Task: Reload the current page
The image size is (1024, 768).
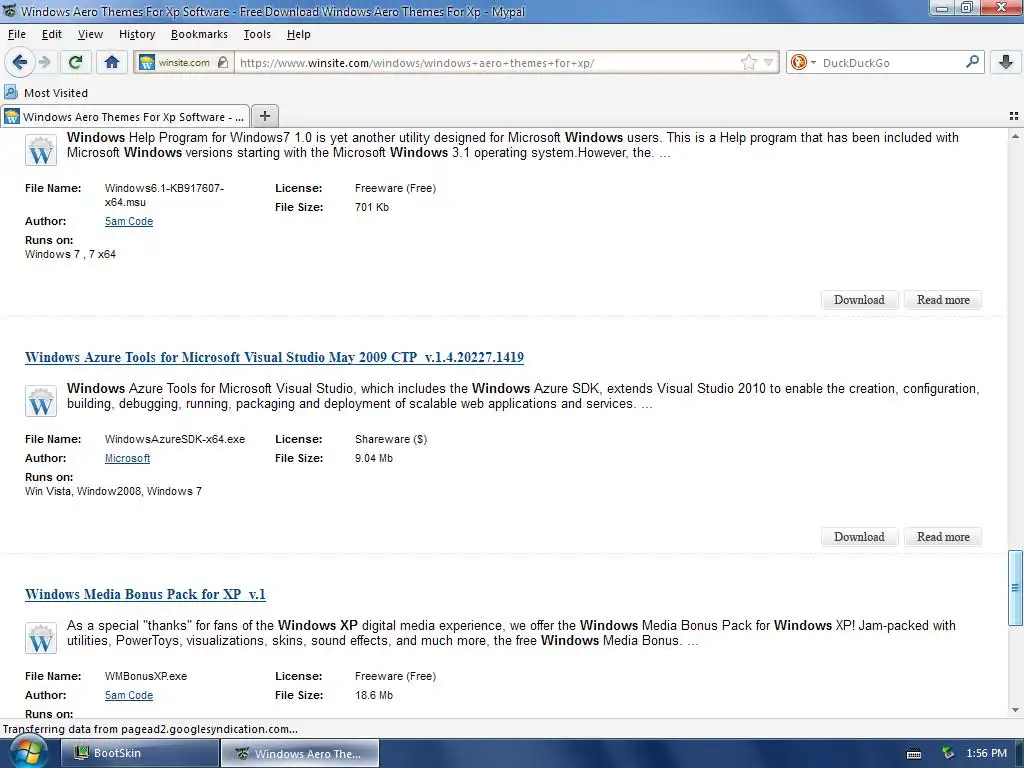Action: 75,62
